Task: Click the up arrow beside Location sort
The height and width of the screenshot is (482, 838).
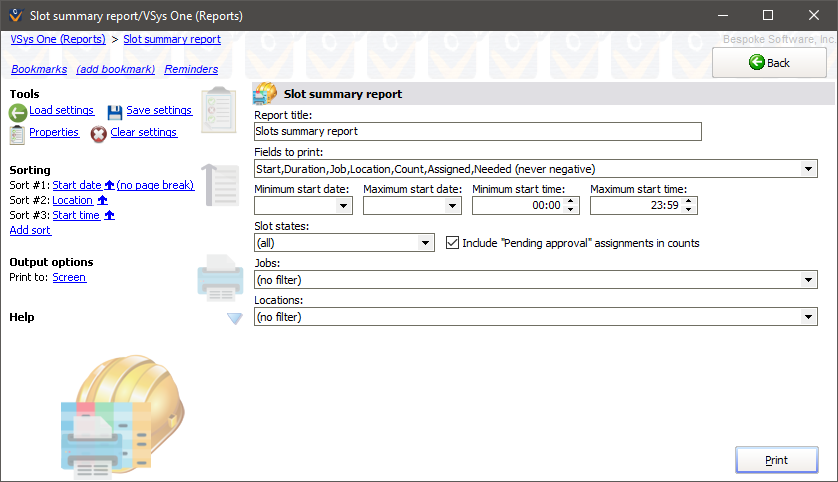Action: pyautogui.click(x=102, y=201)
